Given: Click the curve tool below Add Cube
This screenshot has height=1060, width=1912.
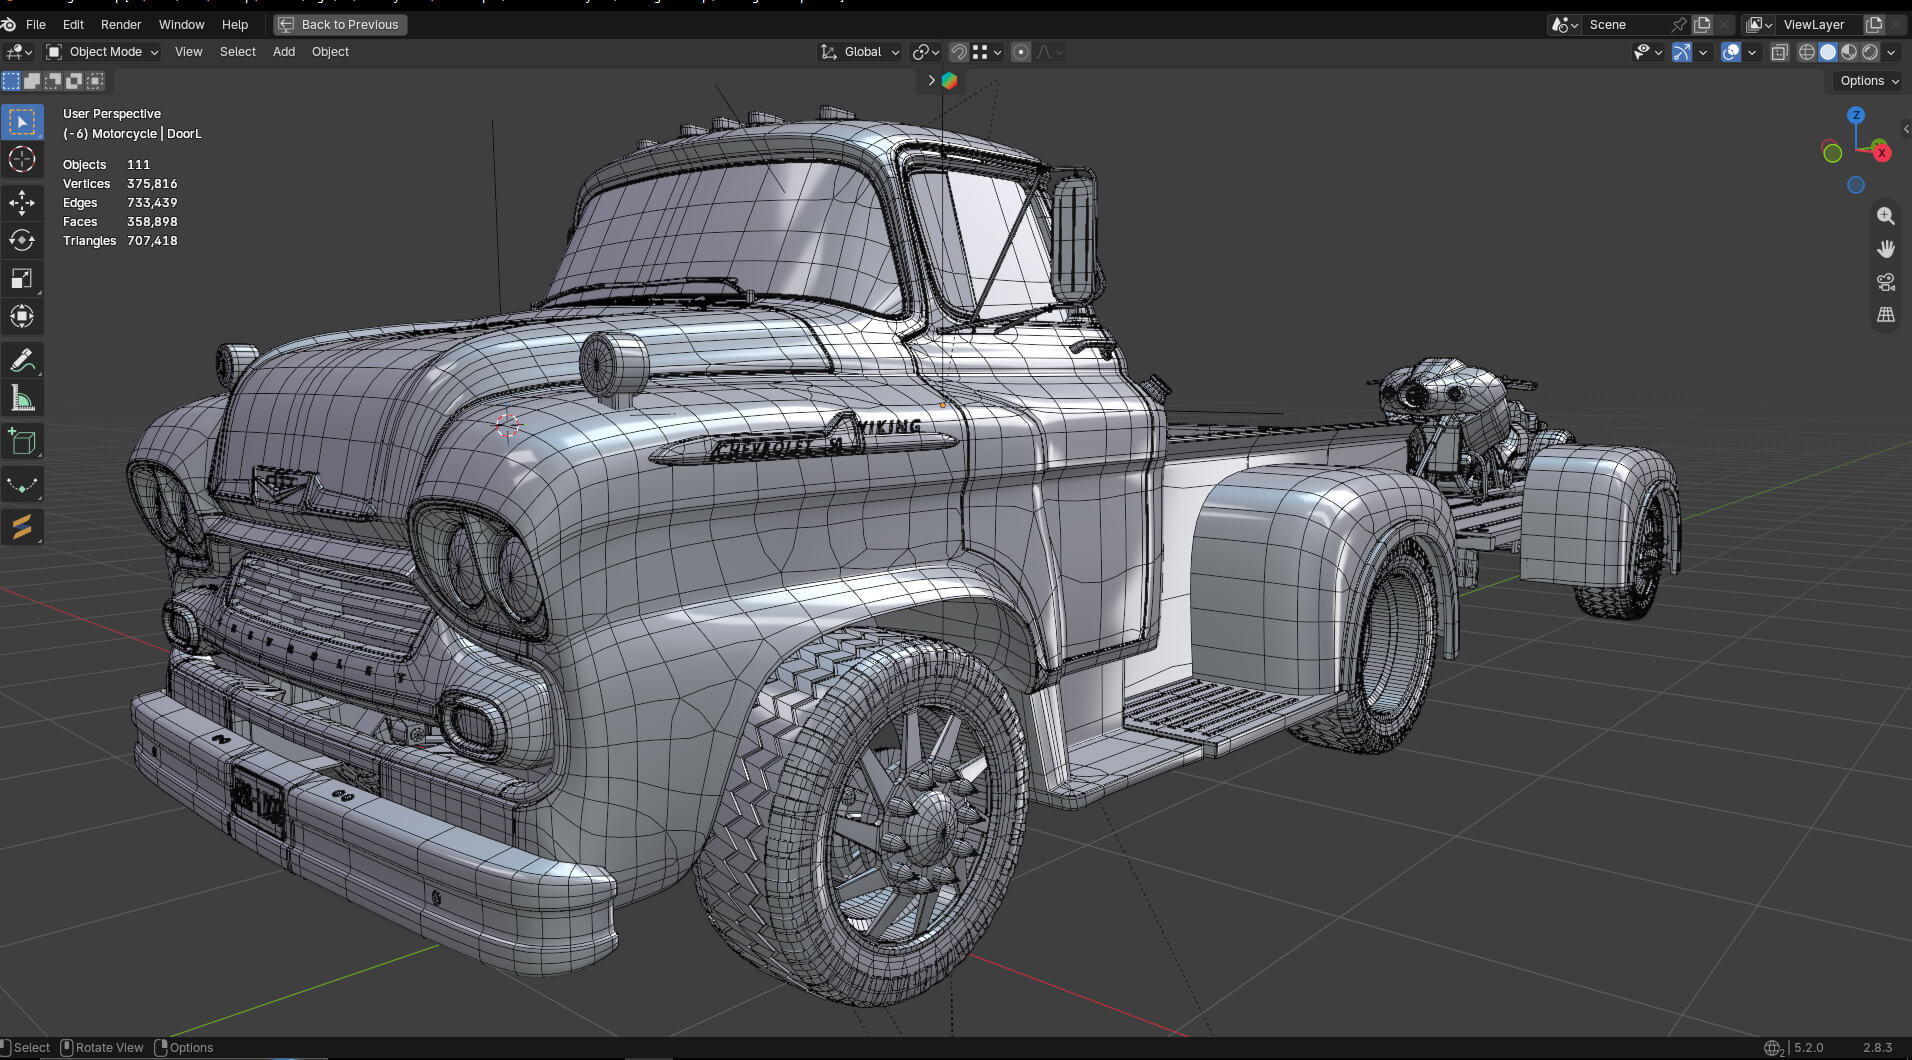Looking at the screenshot, I should [x=22, y=485].
